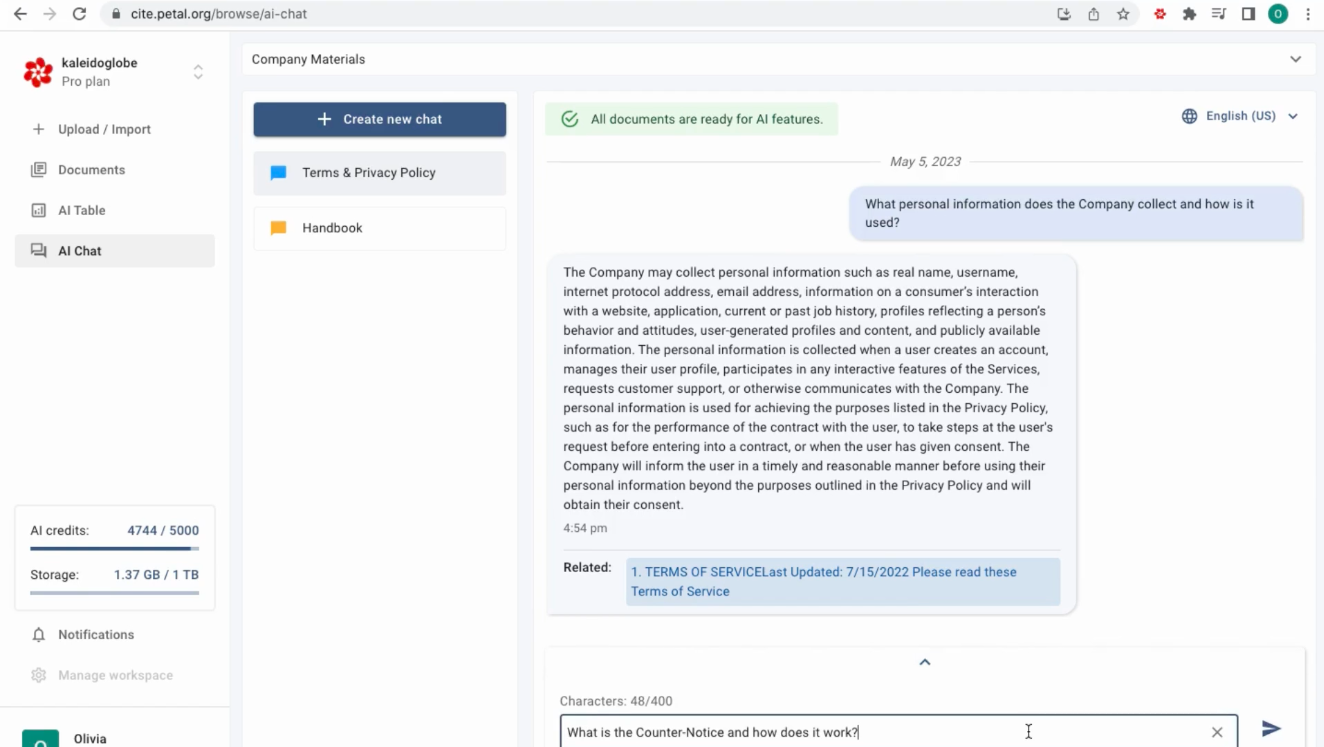Collapse the message input panel chevron
The image size is (1324, 747).
(x=924, y=661)
